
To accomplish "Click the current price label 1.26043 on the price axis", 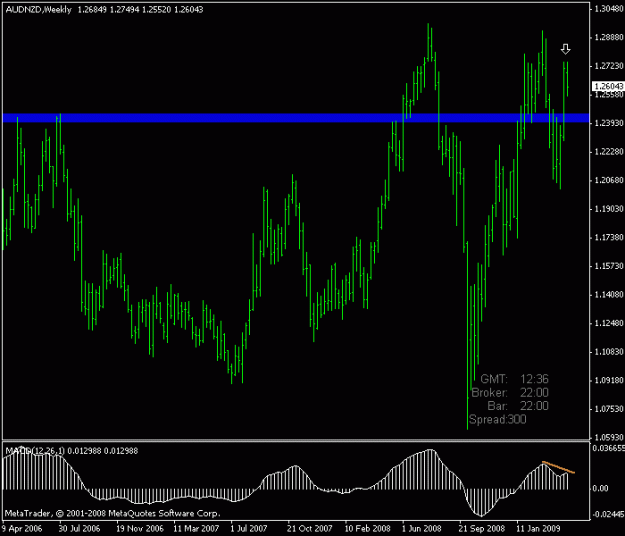I will pos(608,86).
